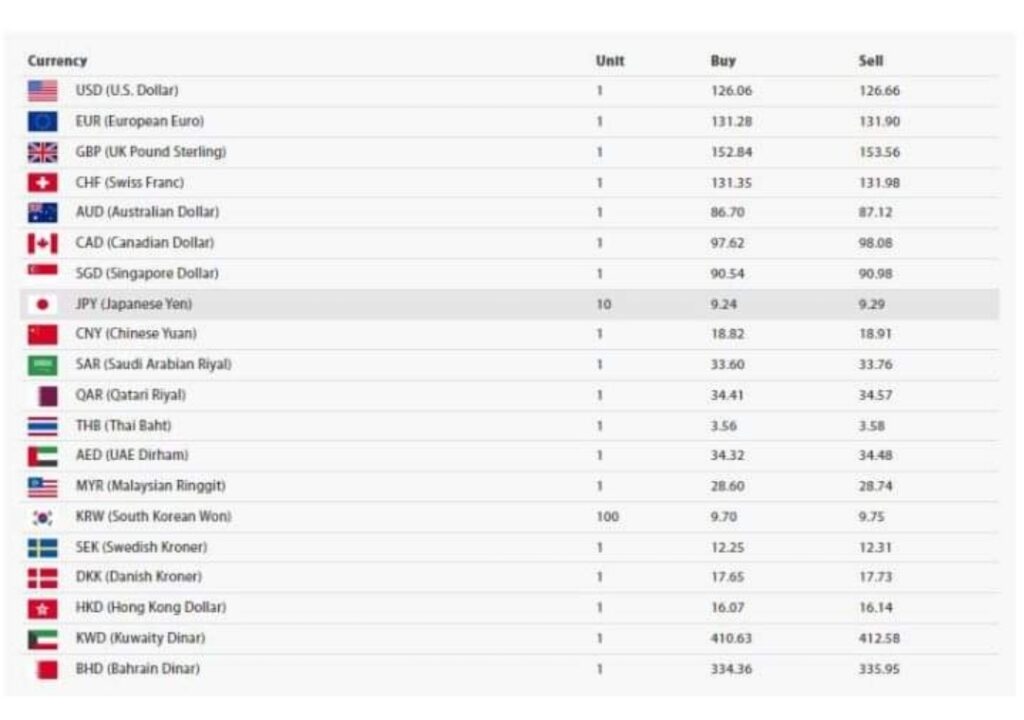The height and width of the screenshot is (720, 1024).
Task: Click the Canadian Dollar flag icon
Action: (x=42, y=243)
